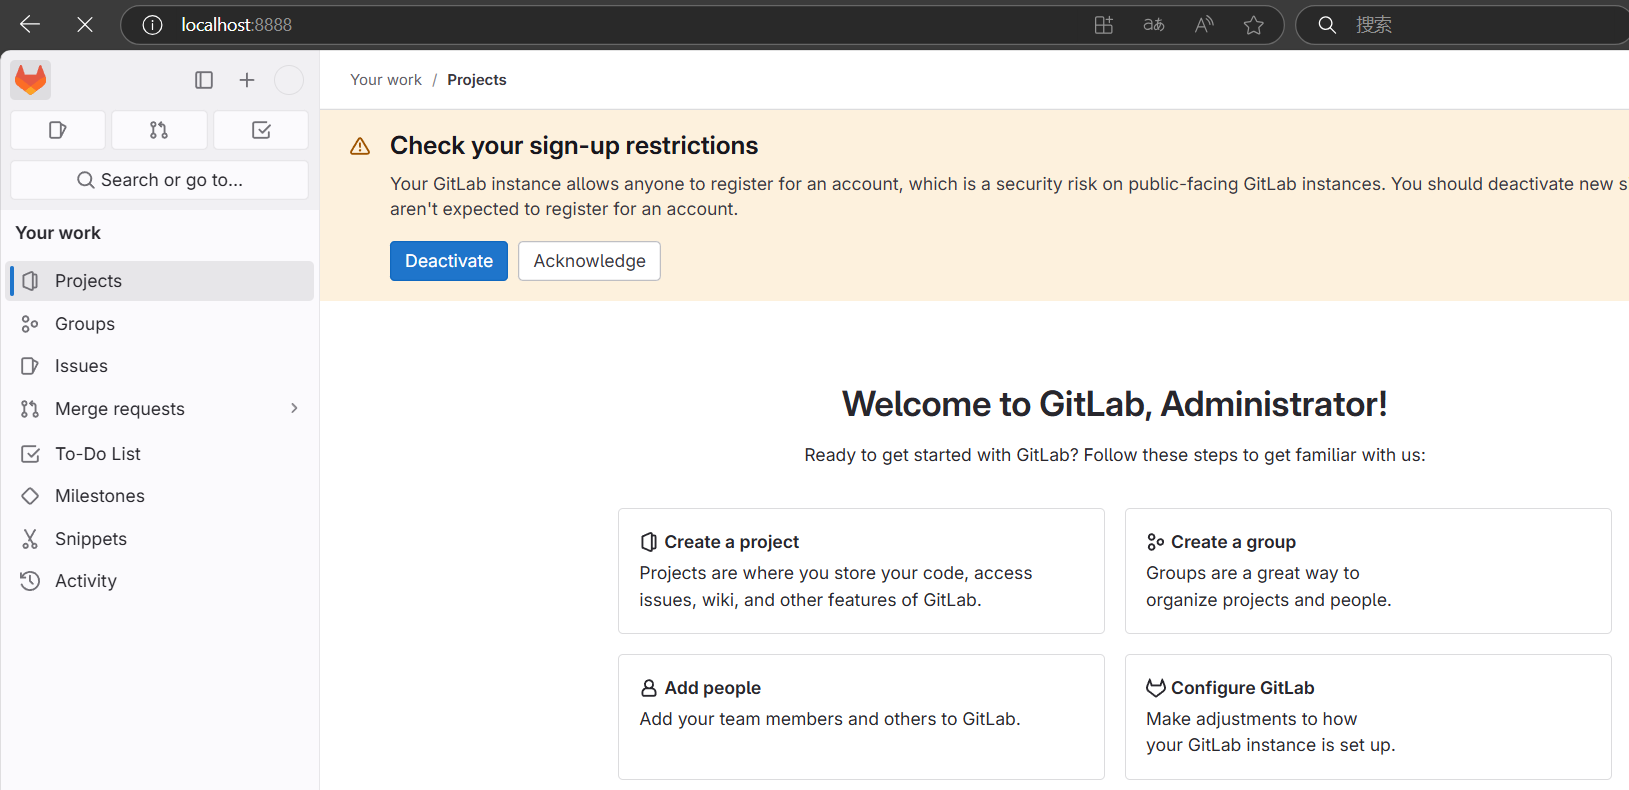Select Projects in the sidebar

pos(161,281)
